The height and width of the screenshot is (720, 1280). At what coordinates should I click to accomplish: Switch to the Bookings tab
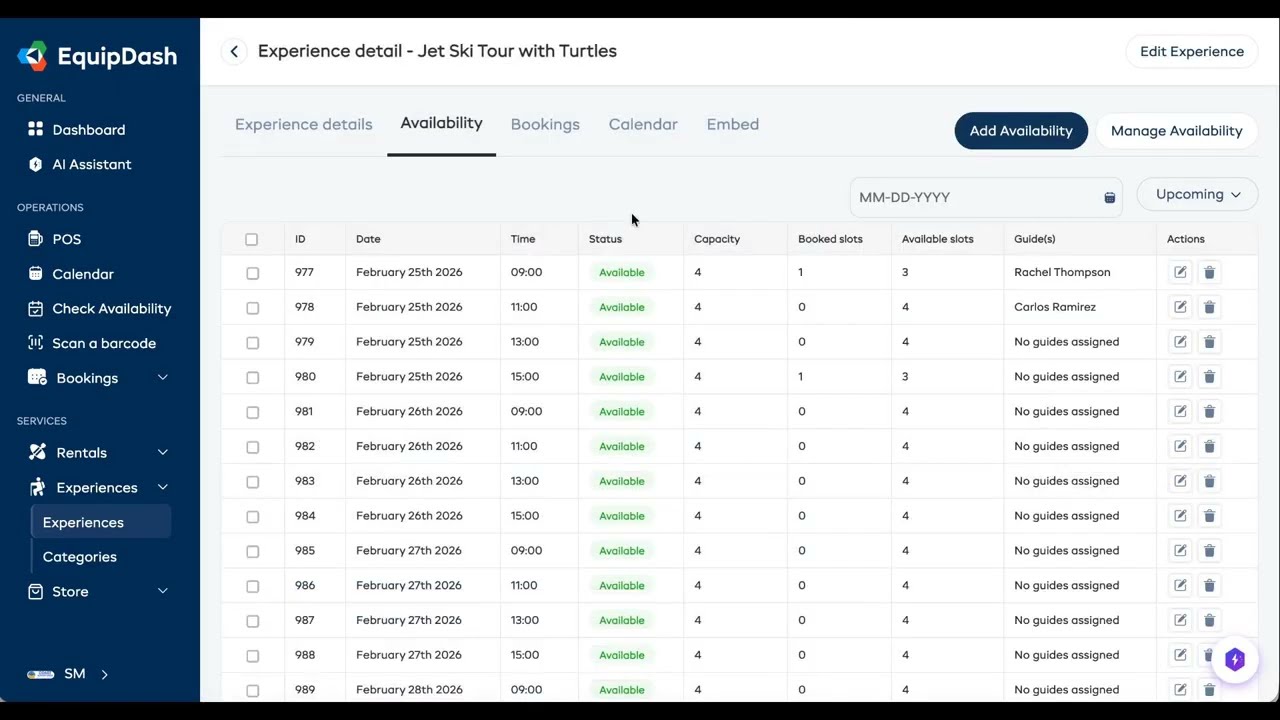pos(545,125)
